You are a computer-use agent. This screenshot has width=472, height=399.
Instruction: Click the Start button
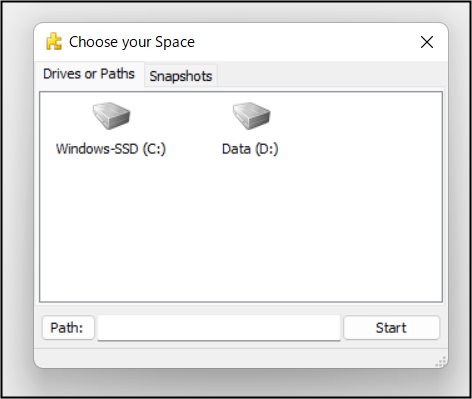pyautogui.click(x=391, y=328)
